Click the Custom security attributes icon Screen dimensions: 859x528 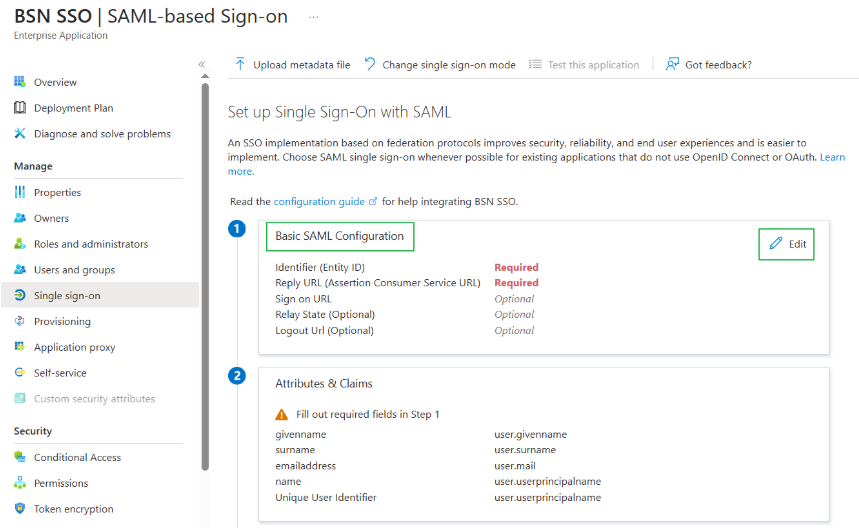click(20, 398)
